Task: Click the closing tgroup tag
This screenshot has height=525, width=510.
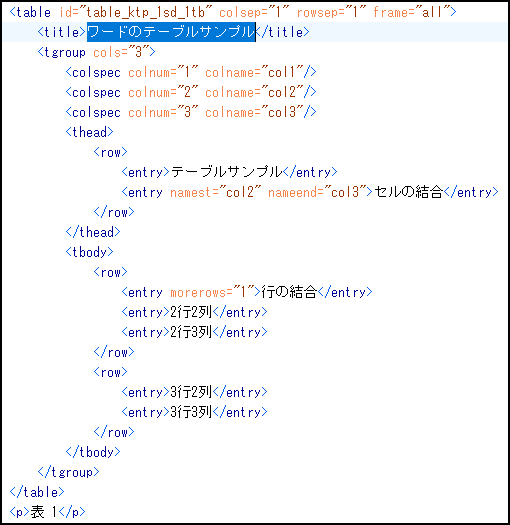Action: 68,472
